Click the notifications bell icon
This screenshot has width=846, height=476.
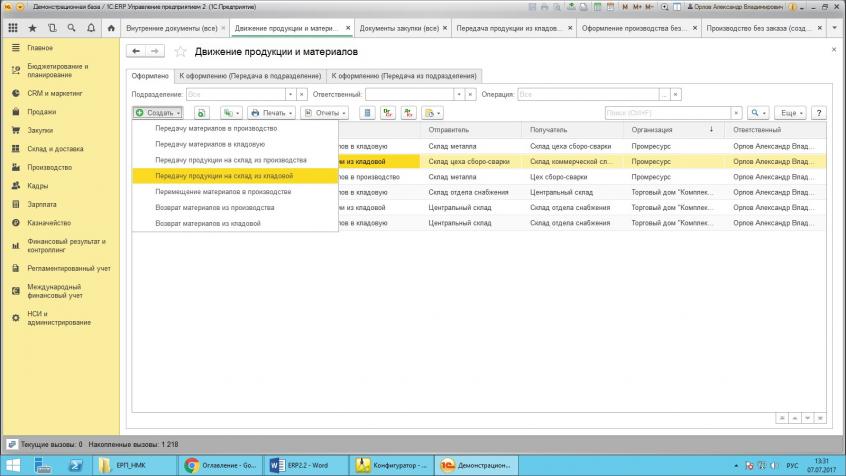91,27
